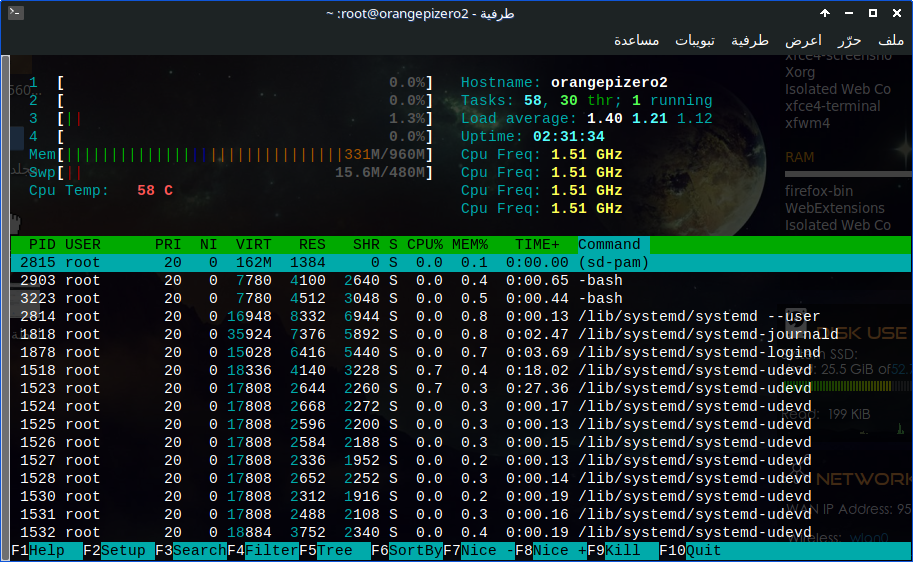Image resolution: width=913 pixels, height=562 pixels.
Task: Click the F5 Tree view toggle
Action: [x=335, y=551]
